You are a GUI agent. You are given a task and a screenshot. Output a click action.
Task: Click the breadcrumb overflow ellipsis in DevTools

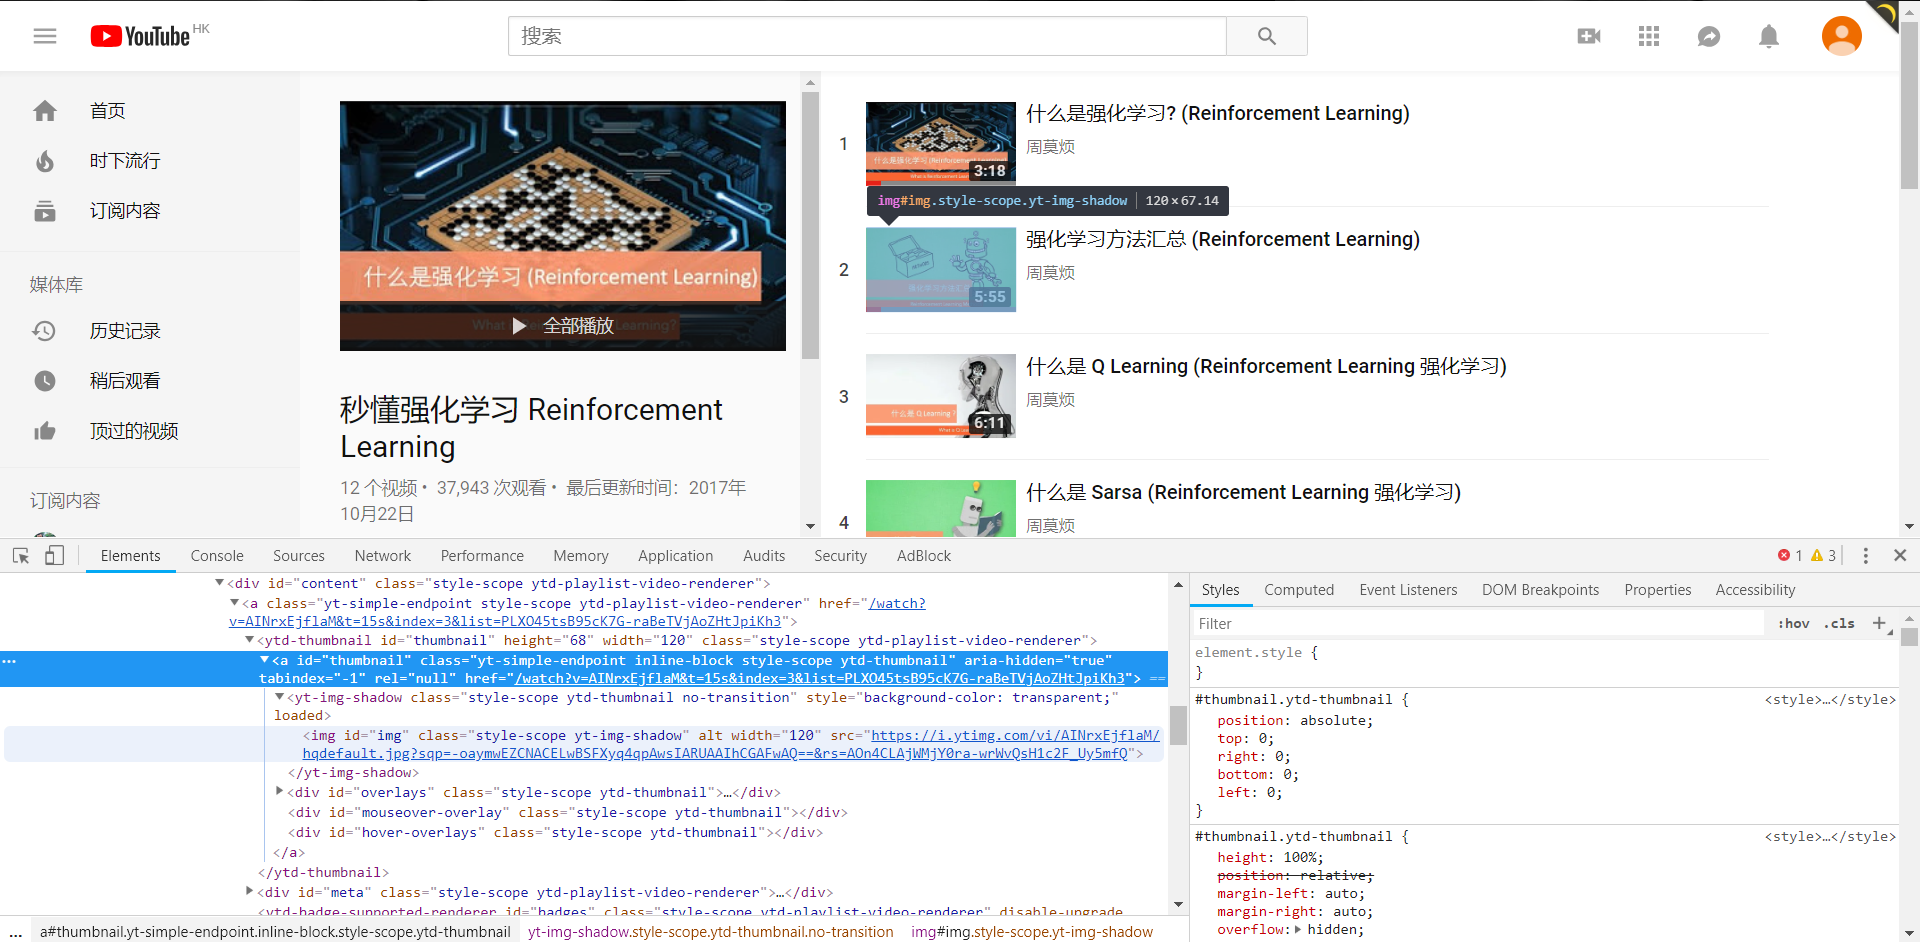pyautogui.click(x=15, y=932)
